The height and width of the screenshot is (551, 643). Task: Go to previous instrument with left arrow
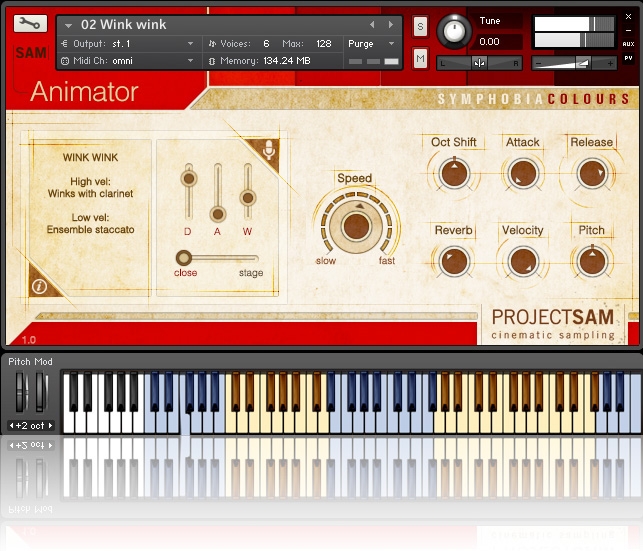point(372,25)
